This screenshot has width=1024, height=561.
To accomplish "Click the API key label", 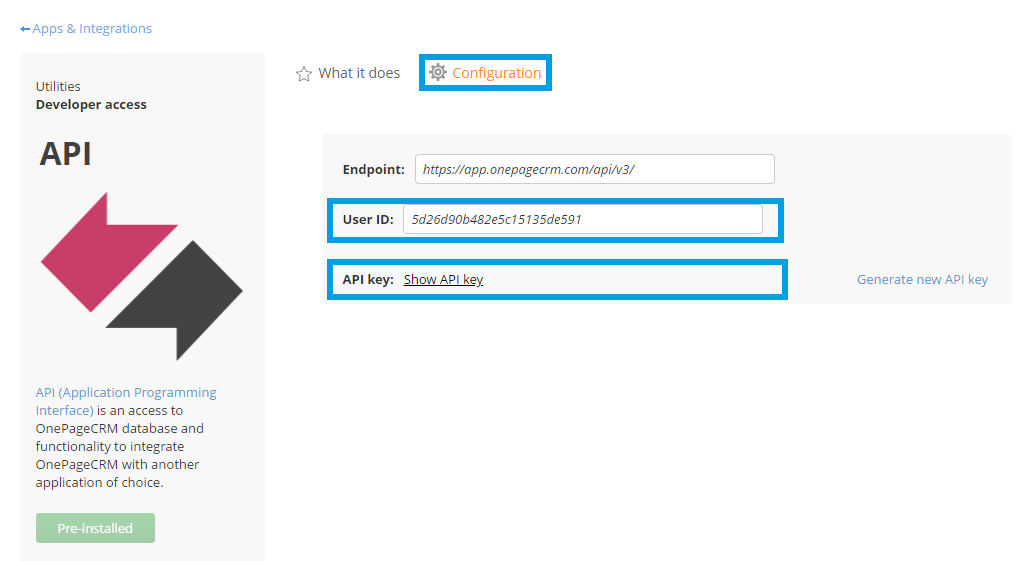I will 367,279.
